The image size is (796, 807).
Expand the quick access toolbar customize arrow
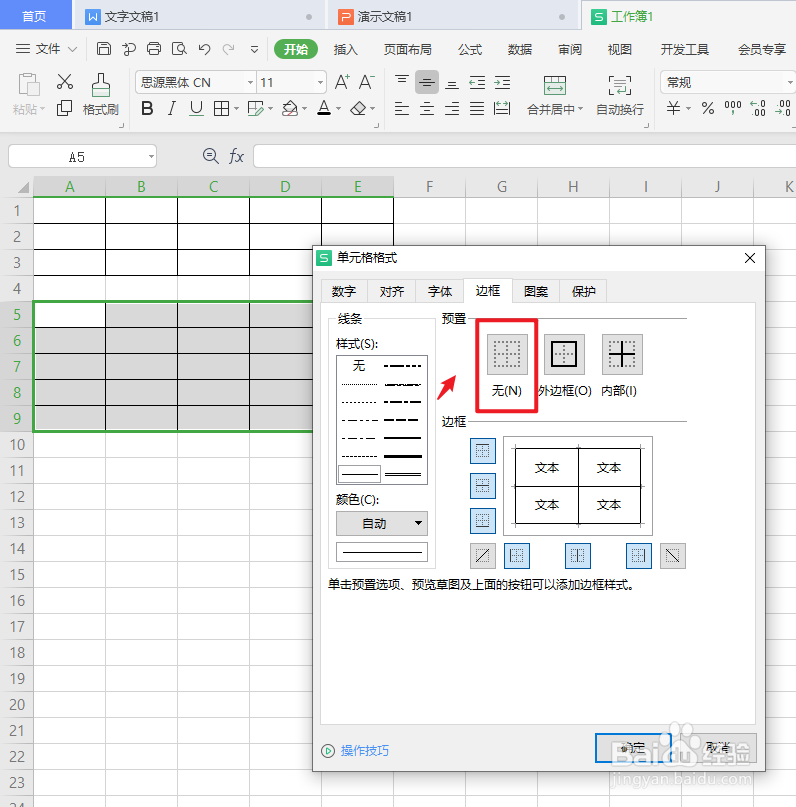click(x=254, y=49)
